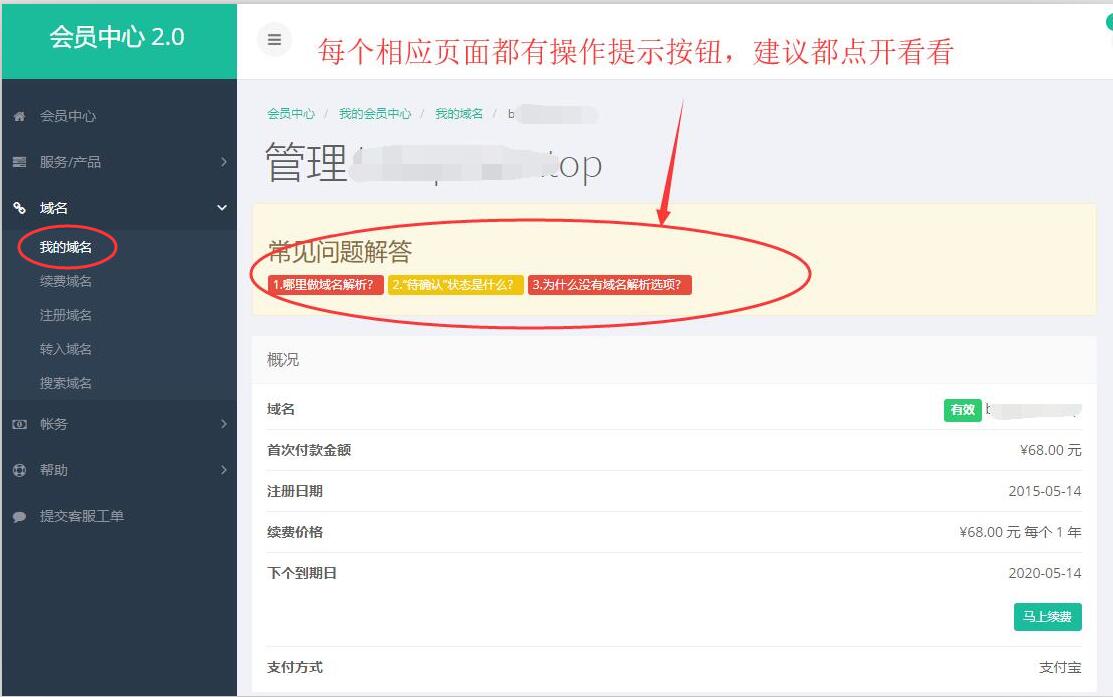1113x697 pixels.
Task: Click the 2015-05-14 registration date value
Action: coord(1045,491)
